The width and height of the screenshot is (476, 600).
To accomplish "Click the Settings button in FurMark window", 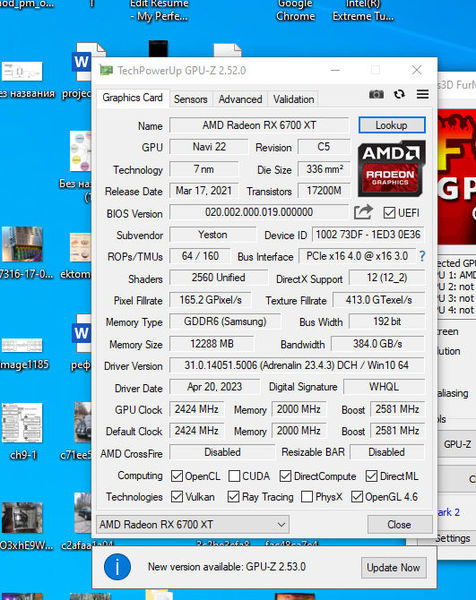I will [453, 538].
